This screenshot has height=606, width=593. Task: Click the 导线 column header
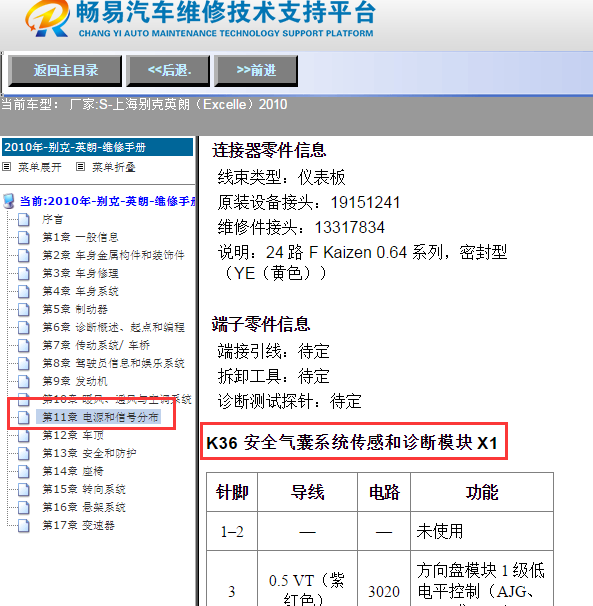[x=307, y=492]
